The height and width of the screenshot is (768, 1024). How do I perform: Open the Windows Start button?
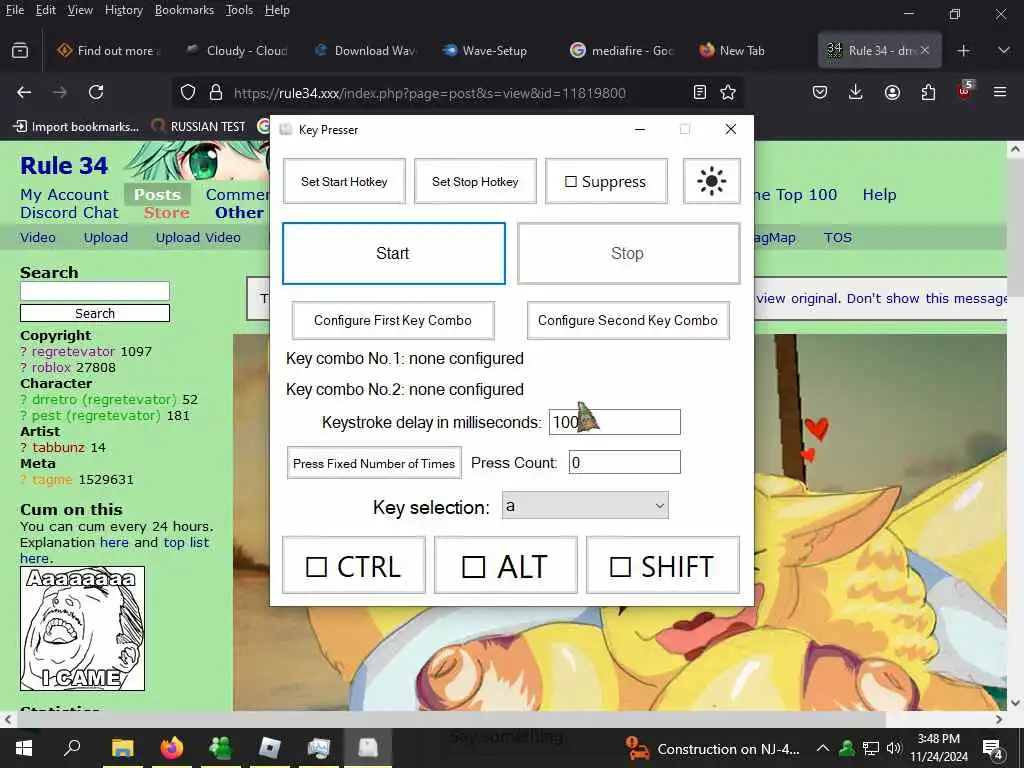24,748
